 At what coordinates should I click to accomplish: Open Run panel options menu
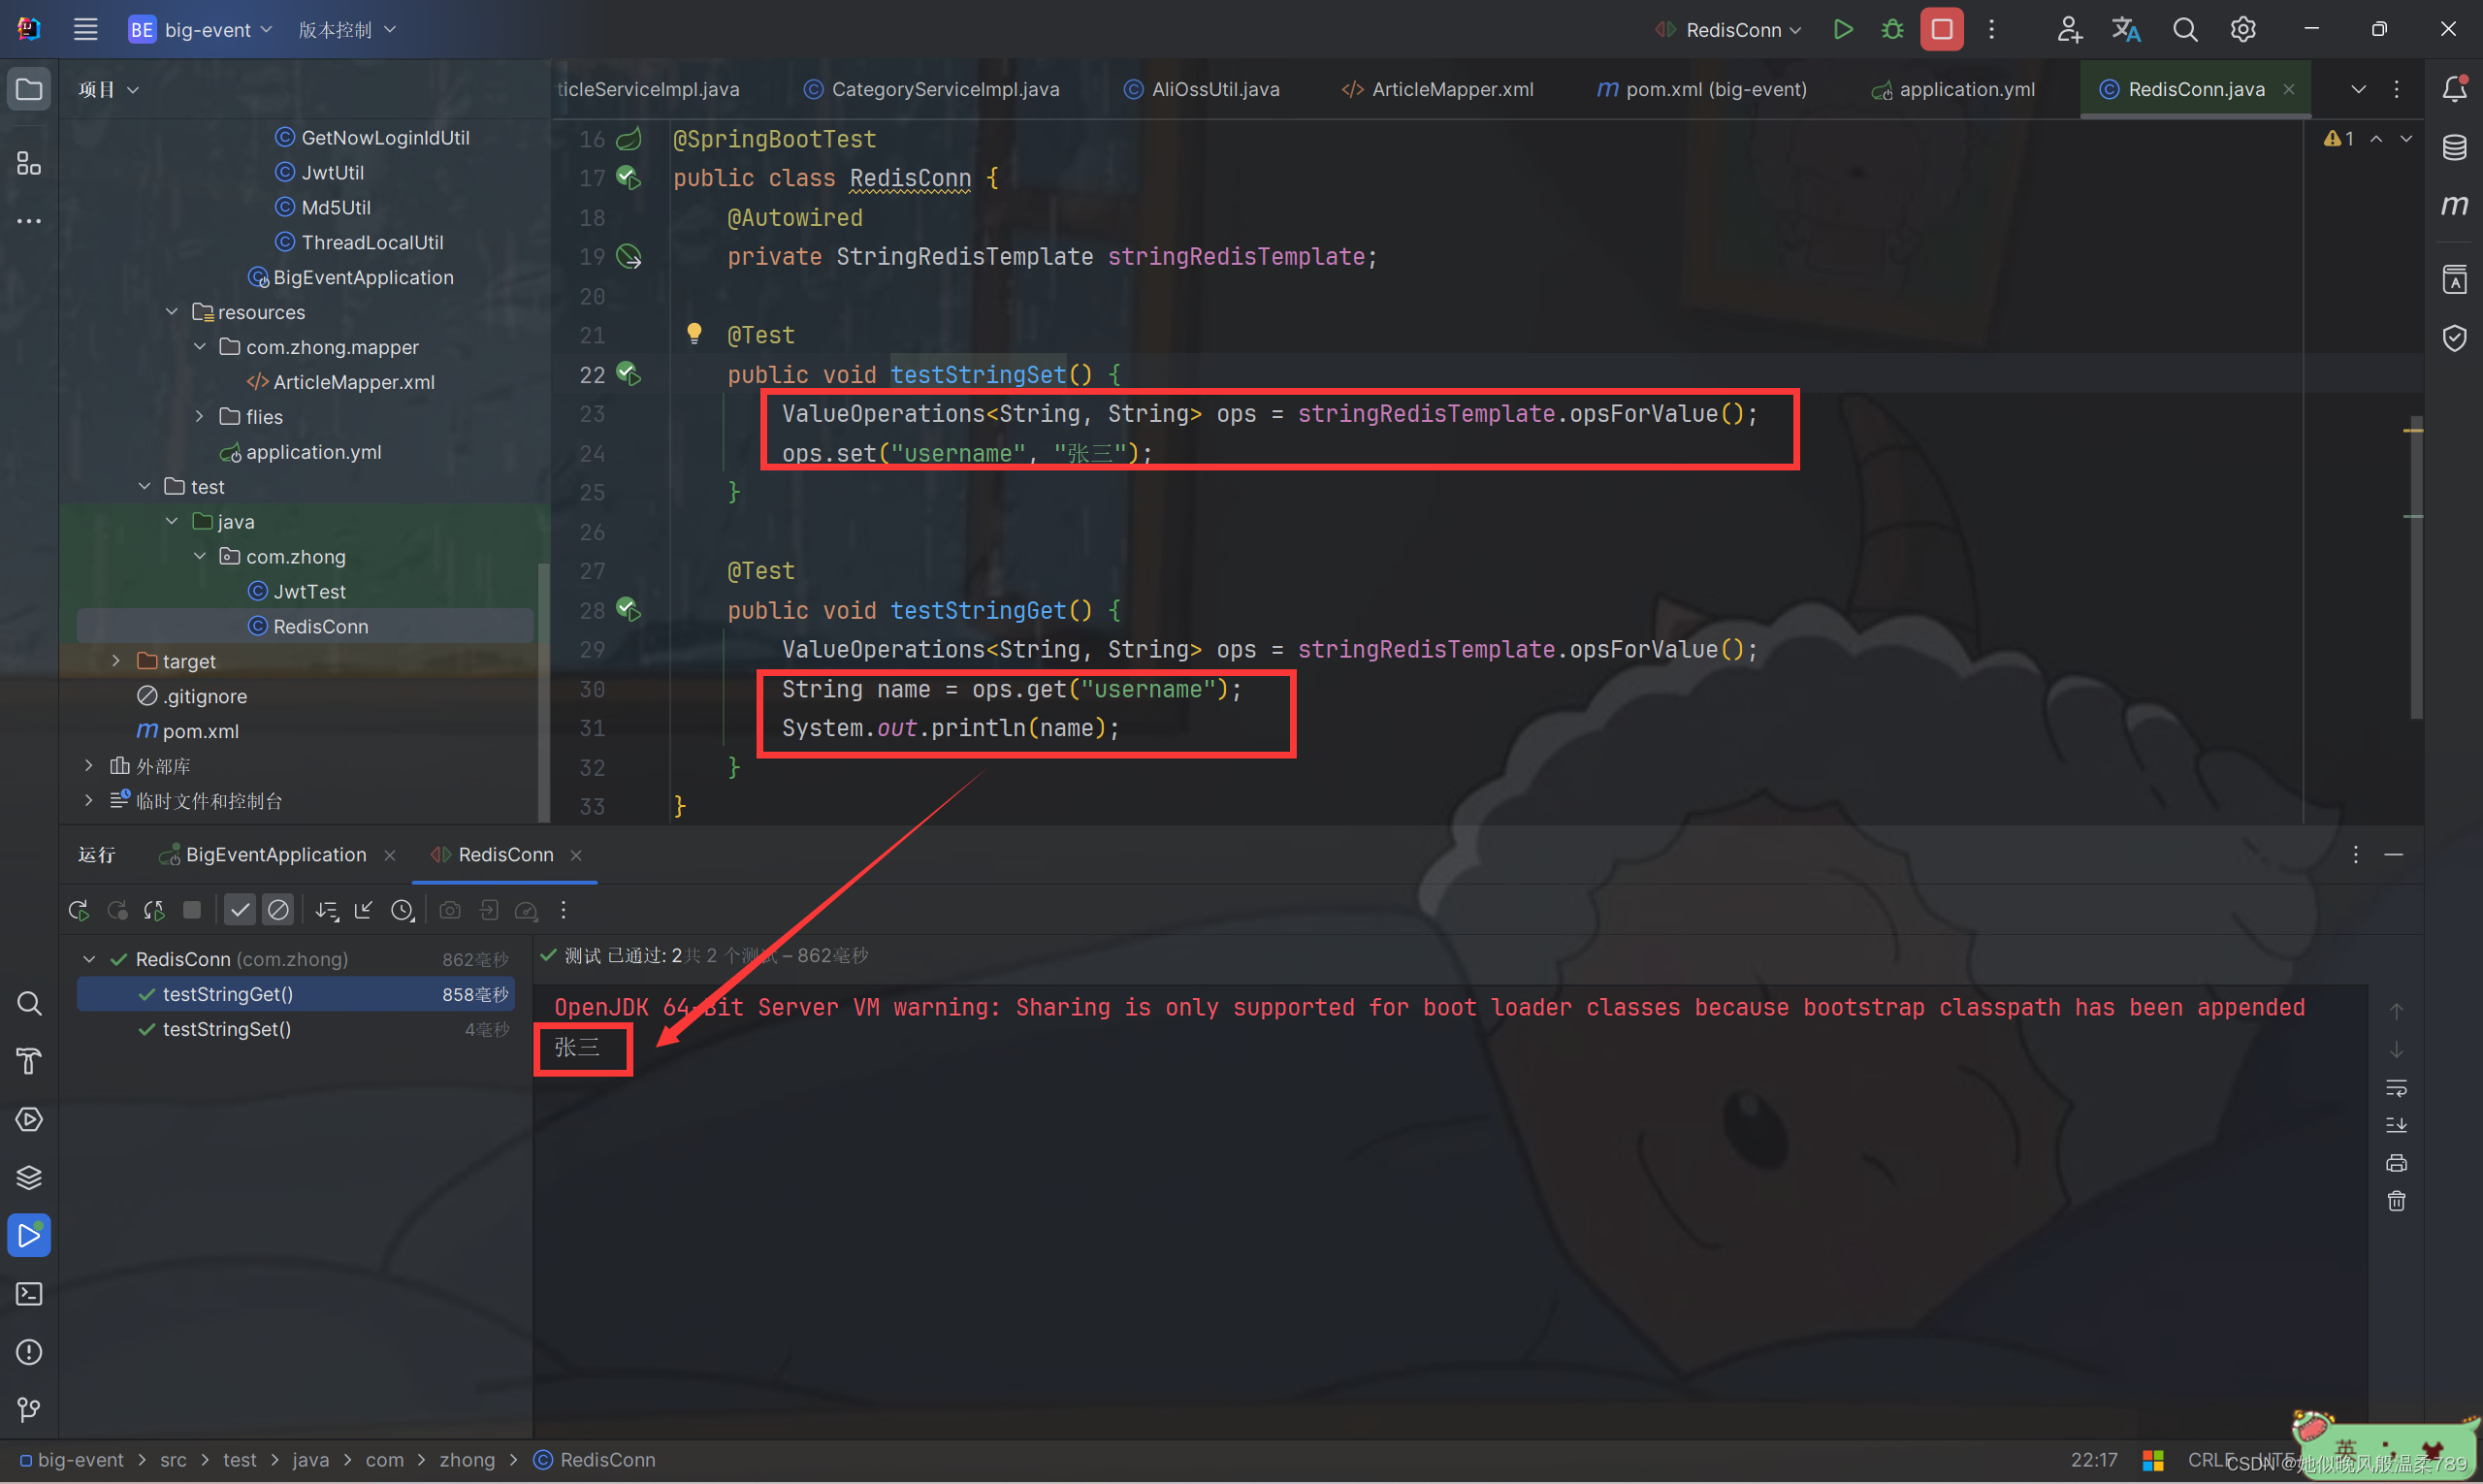(x=2355, y=855)
